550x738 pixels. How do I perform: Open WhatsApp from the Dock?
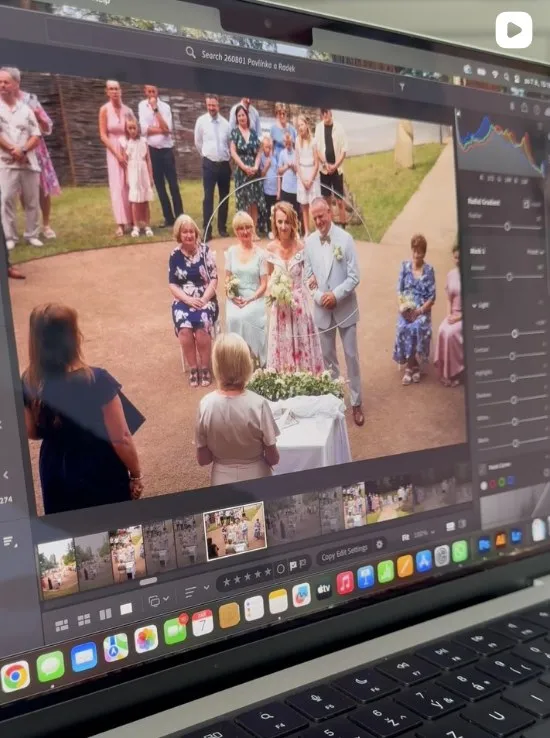pyautogui.click(x=460, y=552)
